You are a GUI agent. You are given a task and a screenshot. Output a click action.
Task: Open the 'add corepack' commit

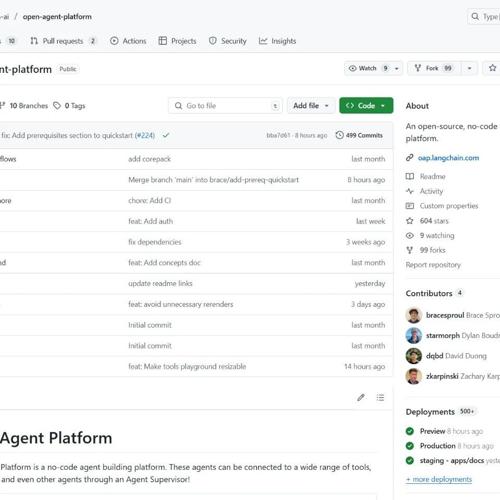point(149,159)
